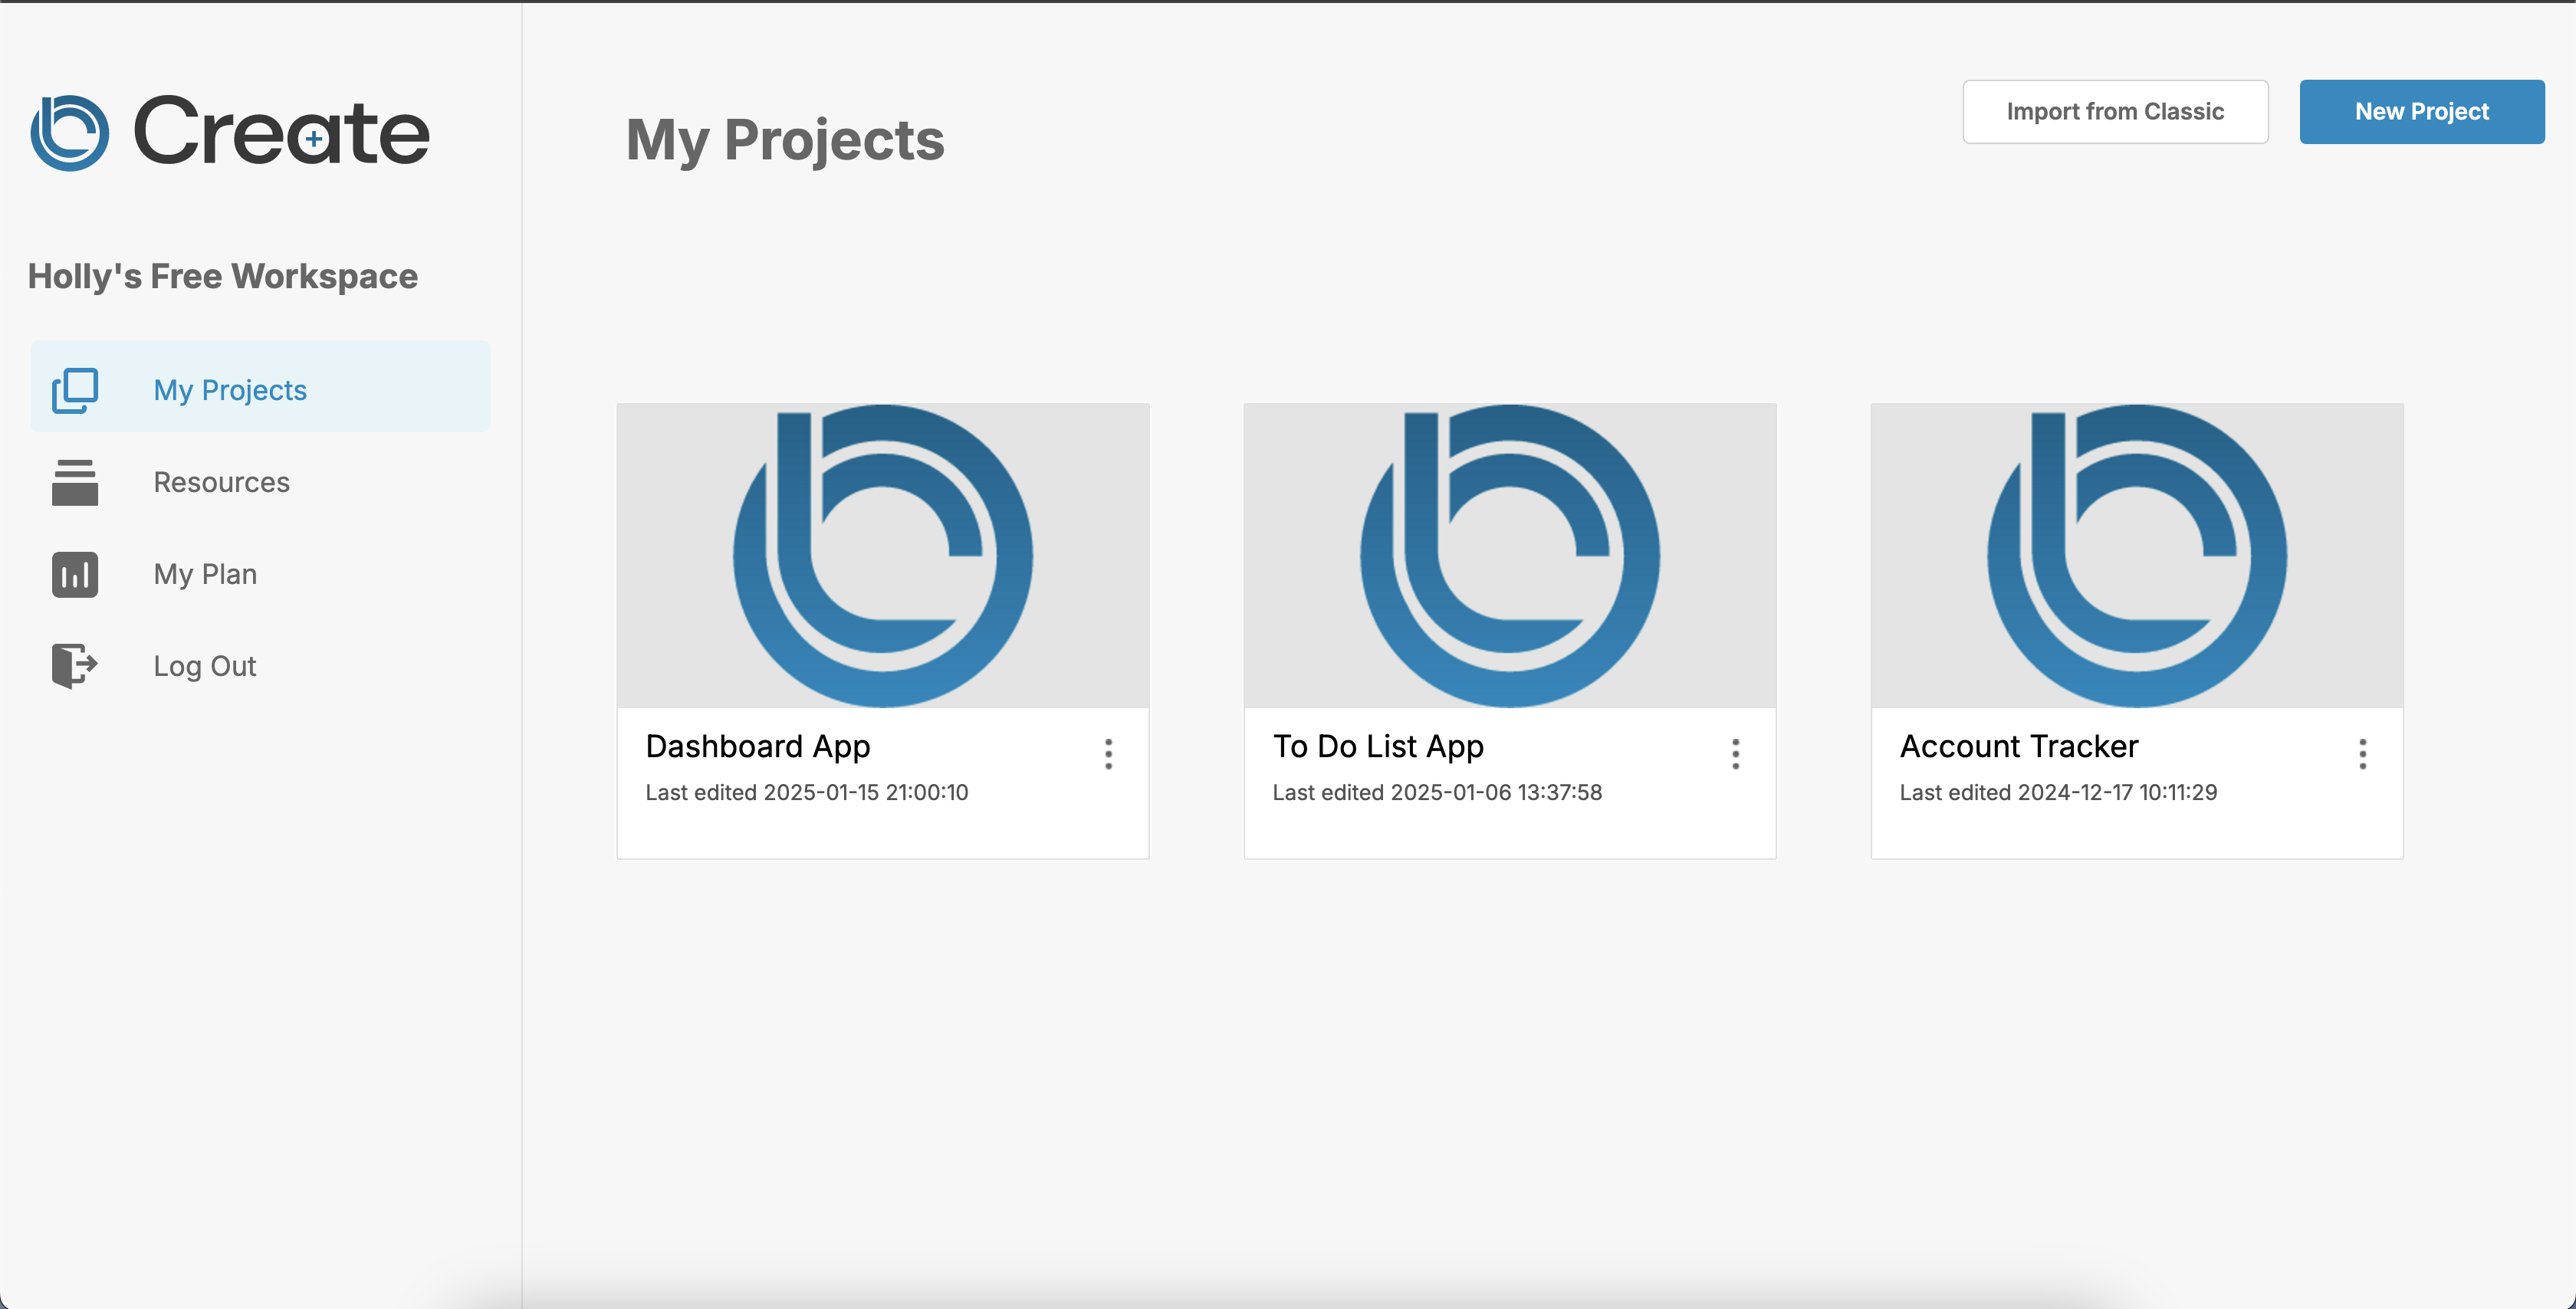Click Last edited 2024-12-17 10:11:29 text
Image resolution: width=2576 pixels, height=1309 pixels.
click(2058, 792)
